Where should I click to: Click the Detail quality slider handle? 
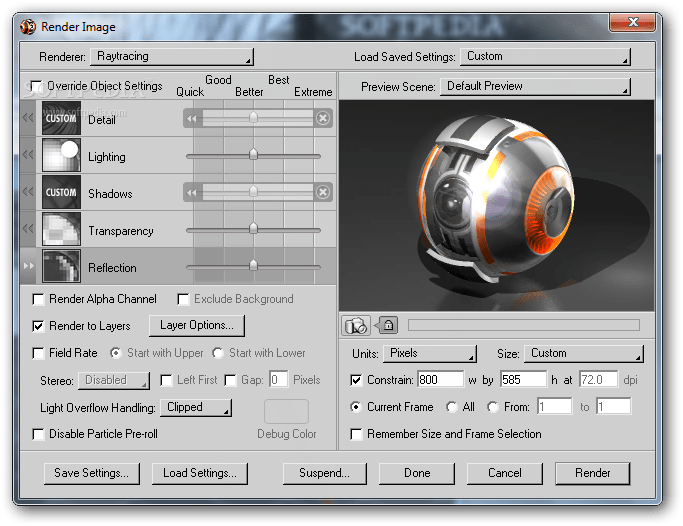(x=253, y=118)
